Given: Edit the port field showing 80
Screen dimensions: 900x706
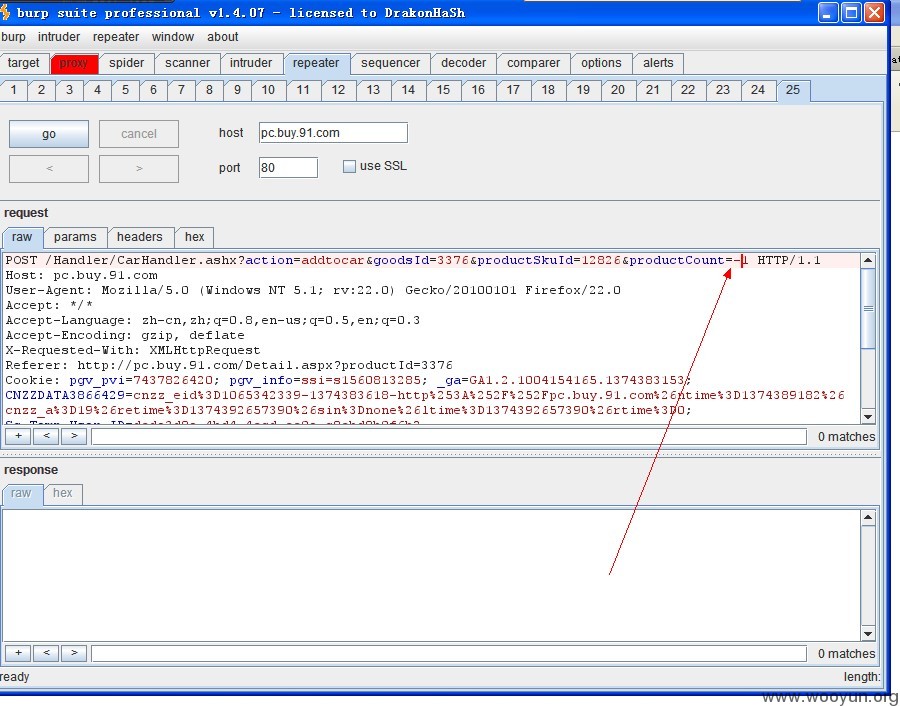Looking at the screenshot, I should point(288,168).
